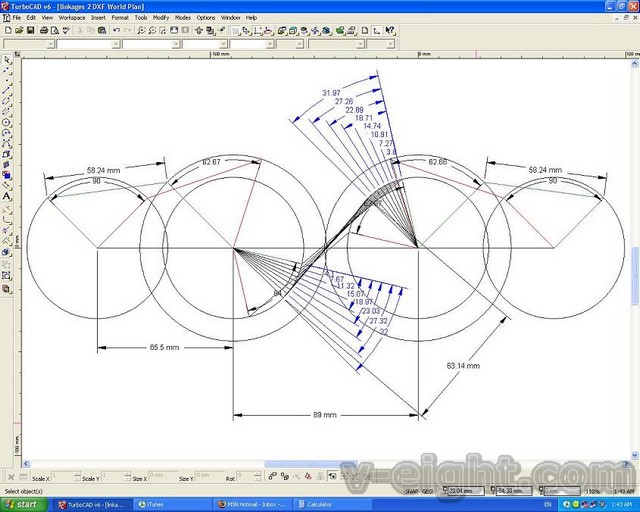The width and height of the screenshot is (640, 512).
Task: Print the drawing
Action: (44, 30)
